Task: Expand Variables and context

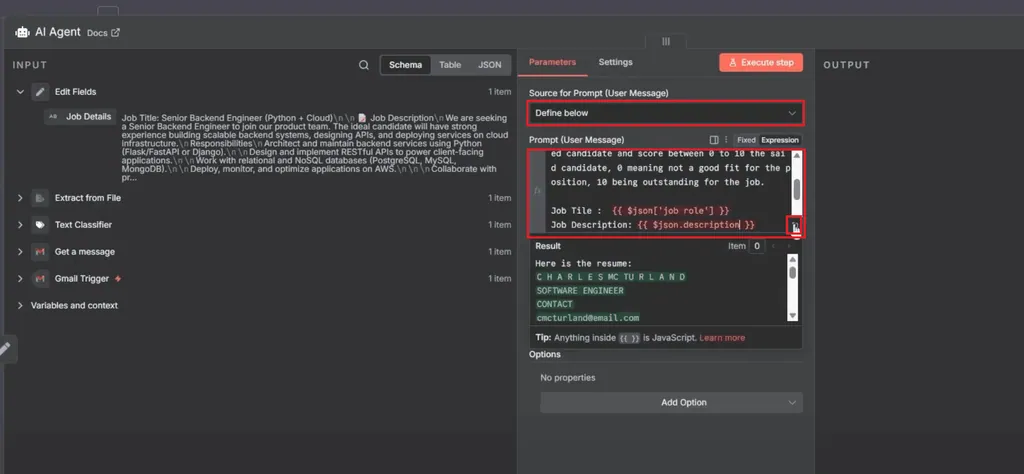Action: [20, 305]
